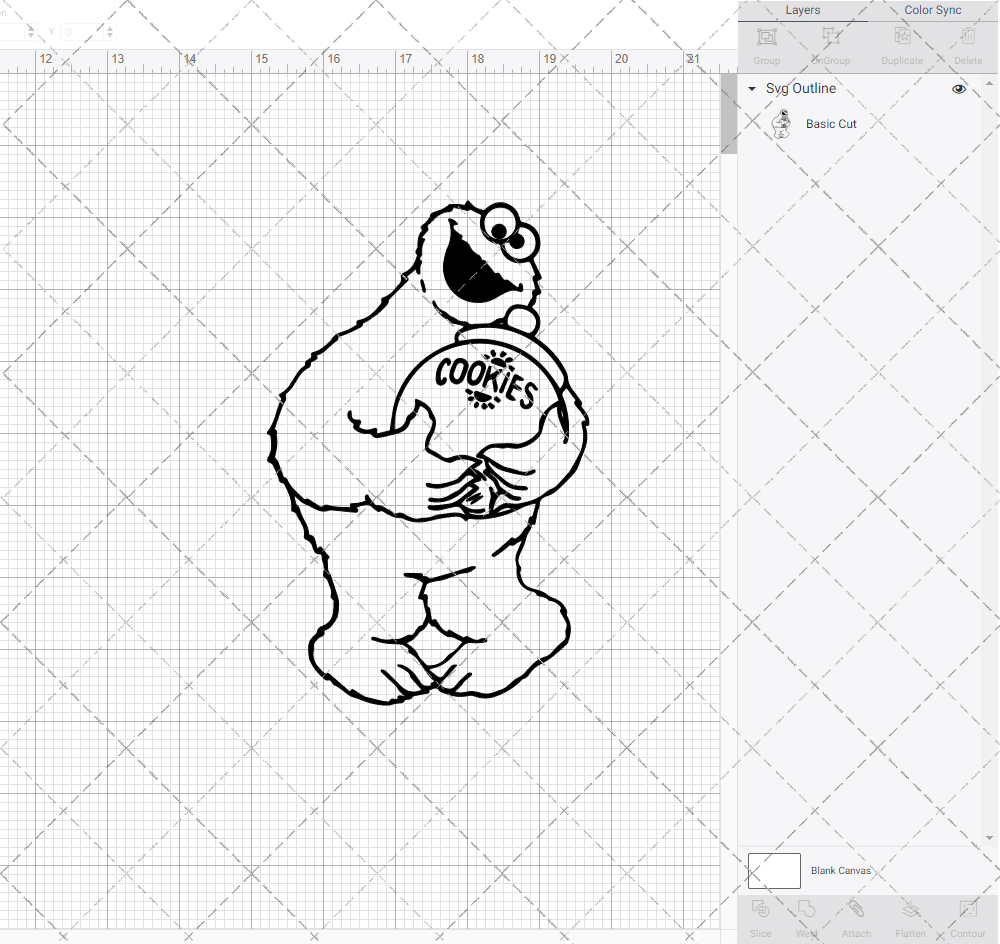This screenshot has width=1000, height=944.
Task: Switch to the Color Sync tab
Action: (932, 10)
